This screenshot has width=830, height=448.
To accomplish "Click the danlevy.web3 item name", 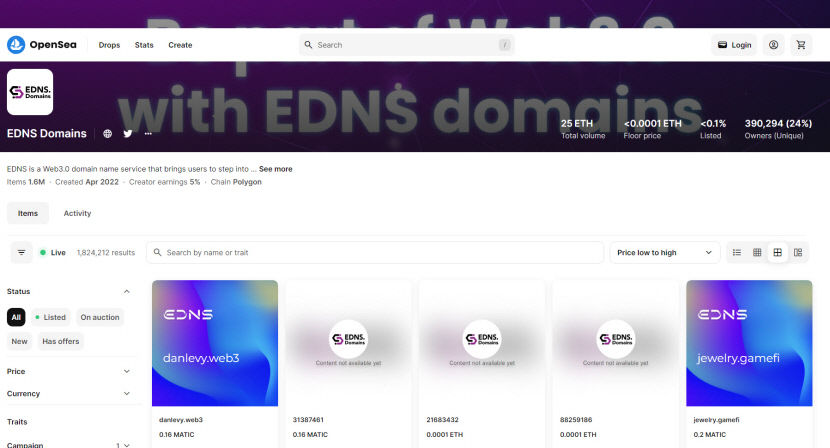I will [181, 419].
